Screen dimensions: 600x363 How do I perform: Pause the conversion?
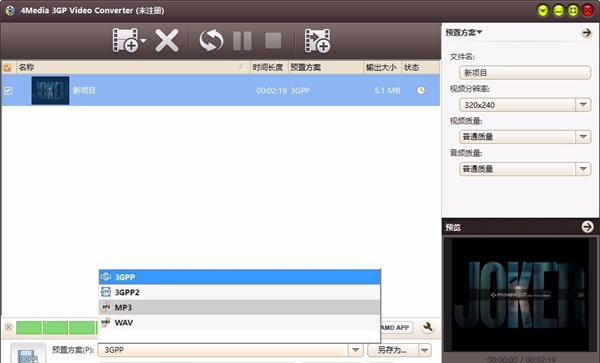coord(242,41)
